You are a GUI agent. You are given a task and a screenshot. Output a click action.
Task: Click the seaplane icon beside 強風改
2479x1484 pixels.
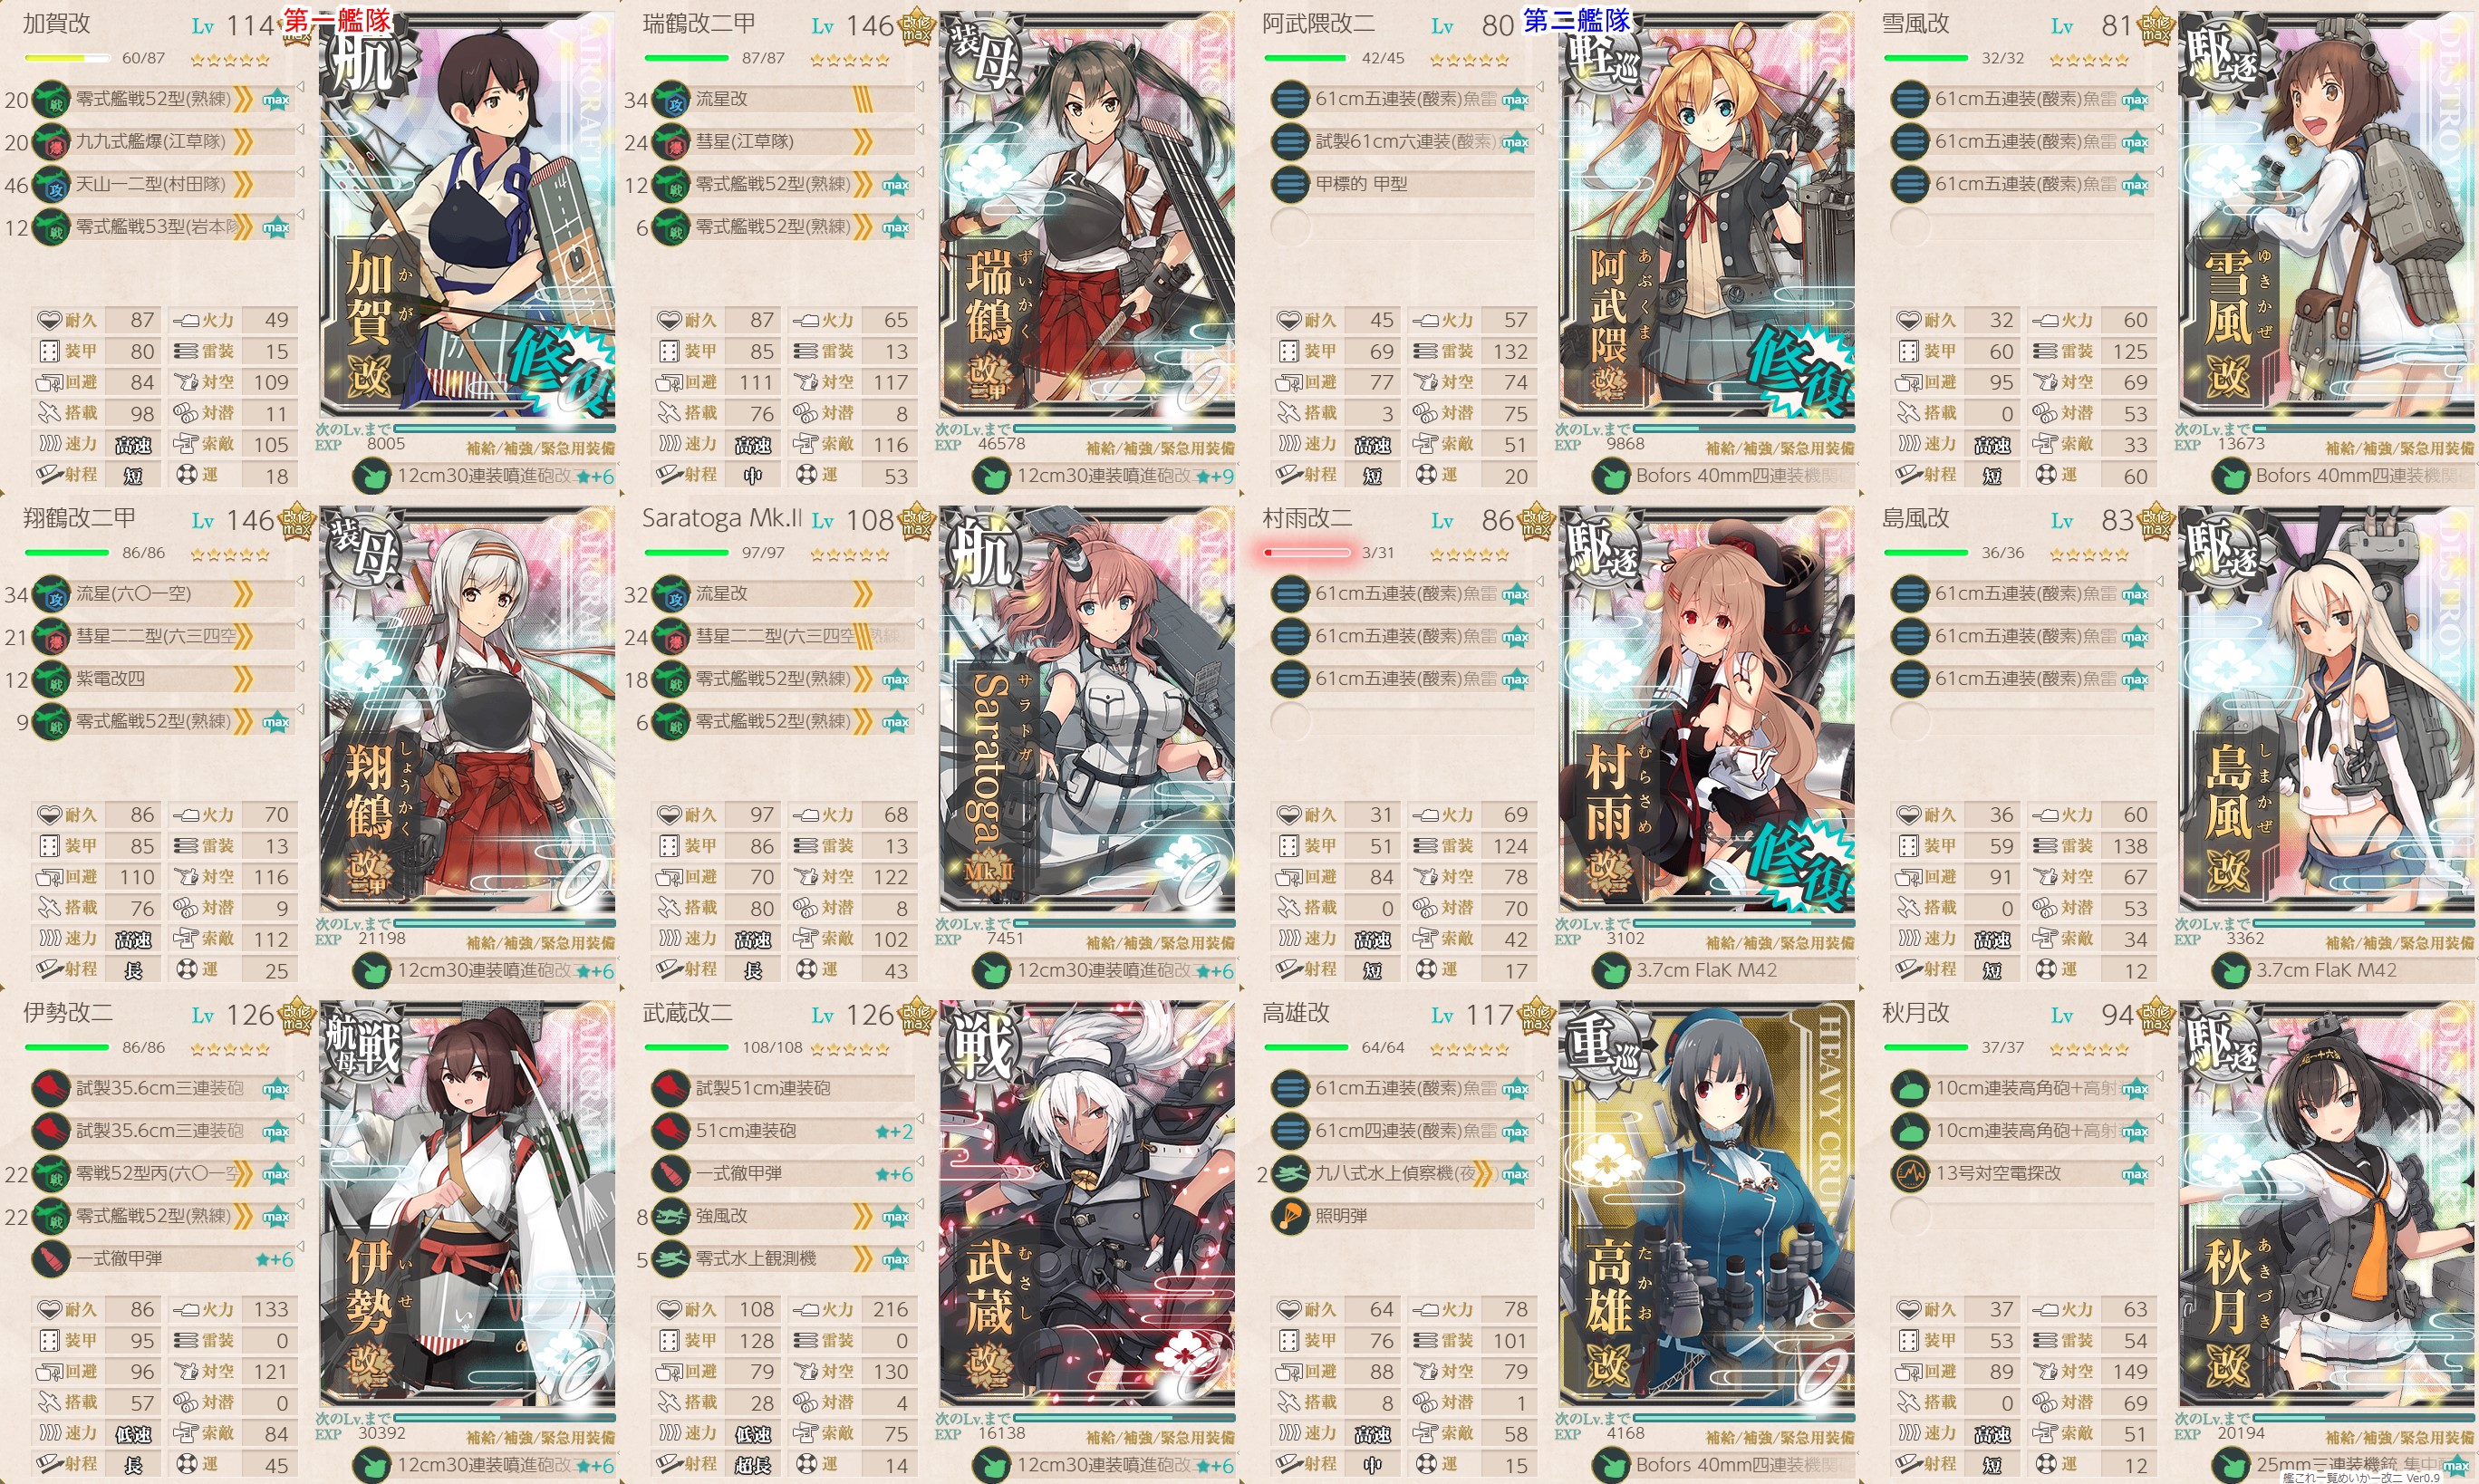coord(671,1216)
